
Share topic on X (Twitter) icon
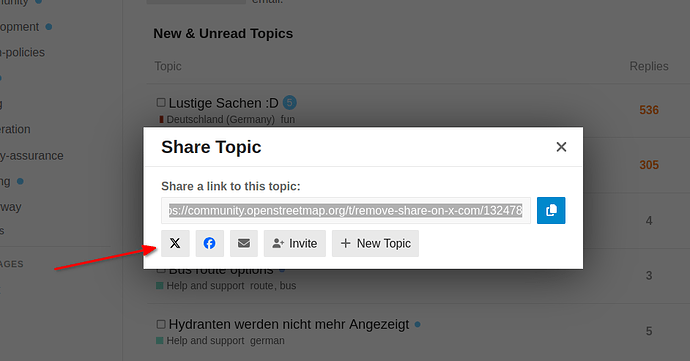click(175, 243)
